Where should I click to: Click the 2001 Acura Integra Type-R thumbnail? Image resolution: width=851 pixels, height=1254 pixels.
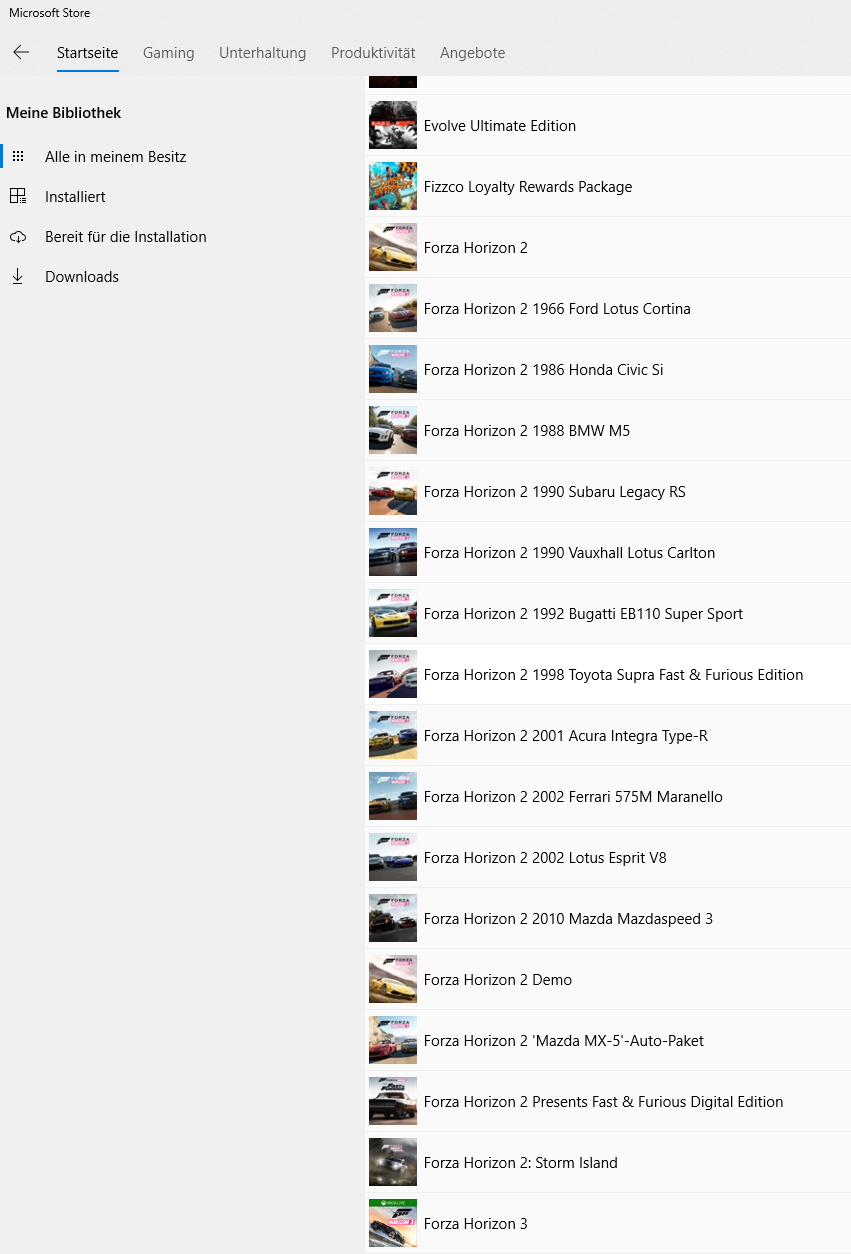point(393,735)
